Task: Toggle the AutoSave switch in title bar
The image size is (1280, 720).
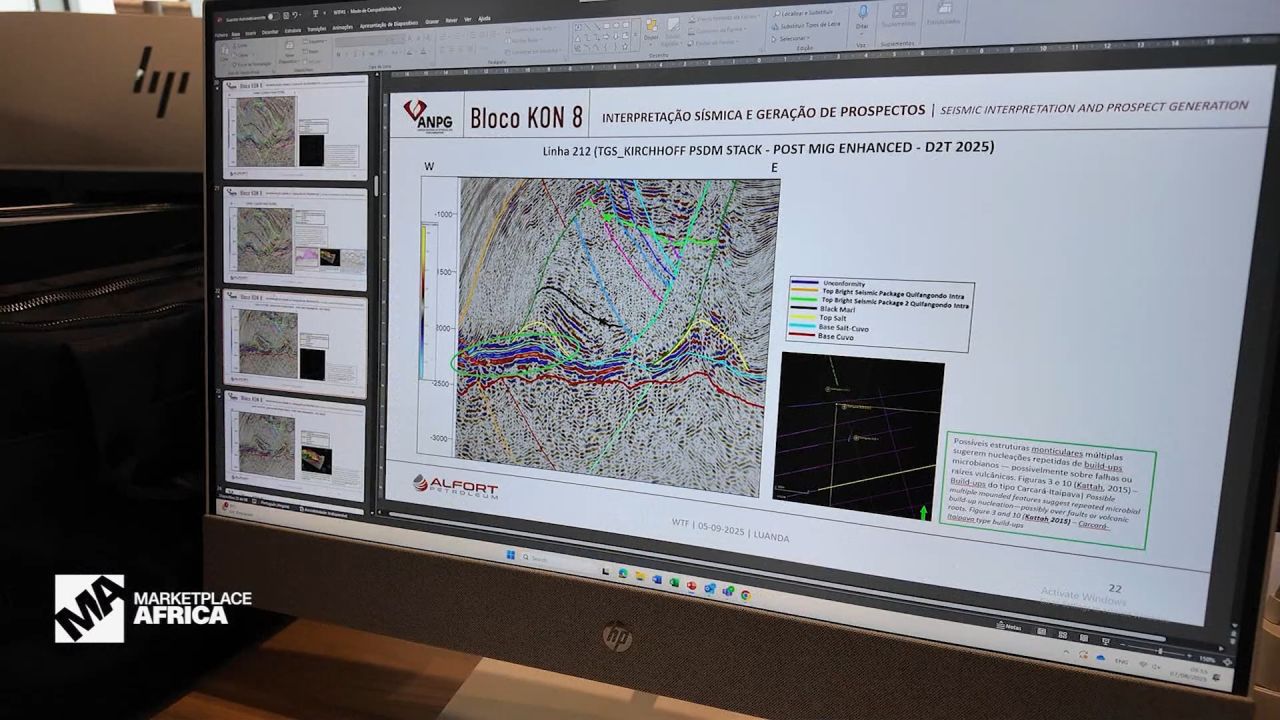Action: 272,17
